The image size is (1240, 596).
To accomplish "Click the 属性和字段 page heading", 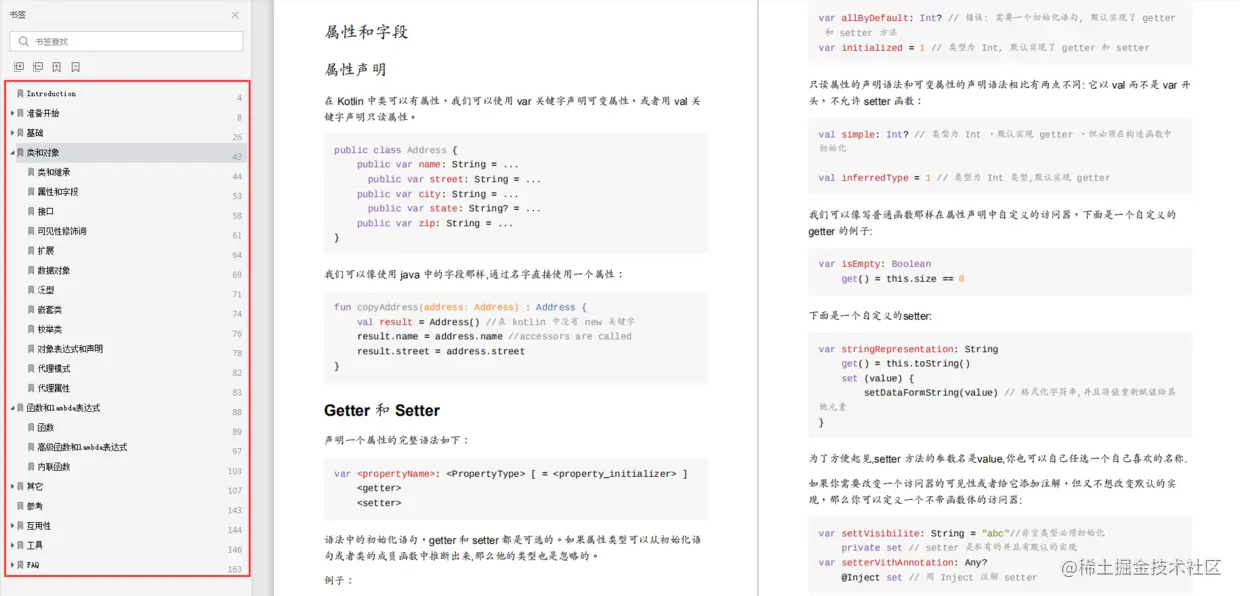I will point(366,31).
